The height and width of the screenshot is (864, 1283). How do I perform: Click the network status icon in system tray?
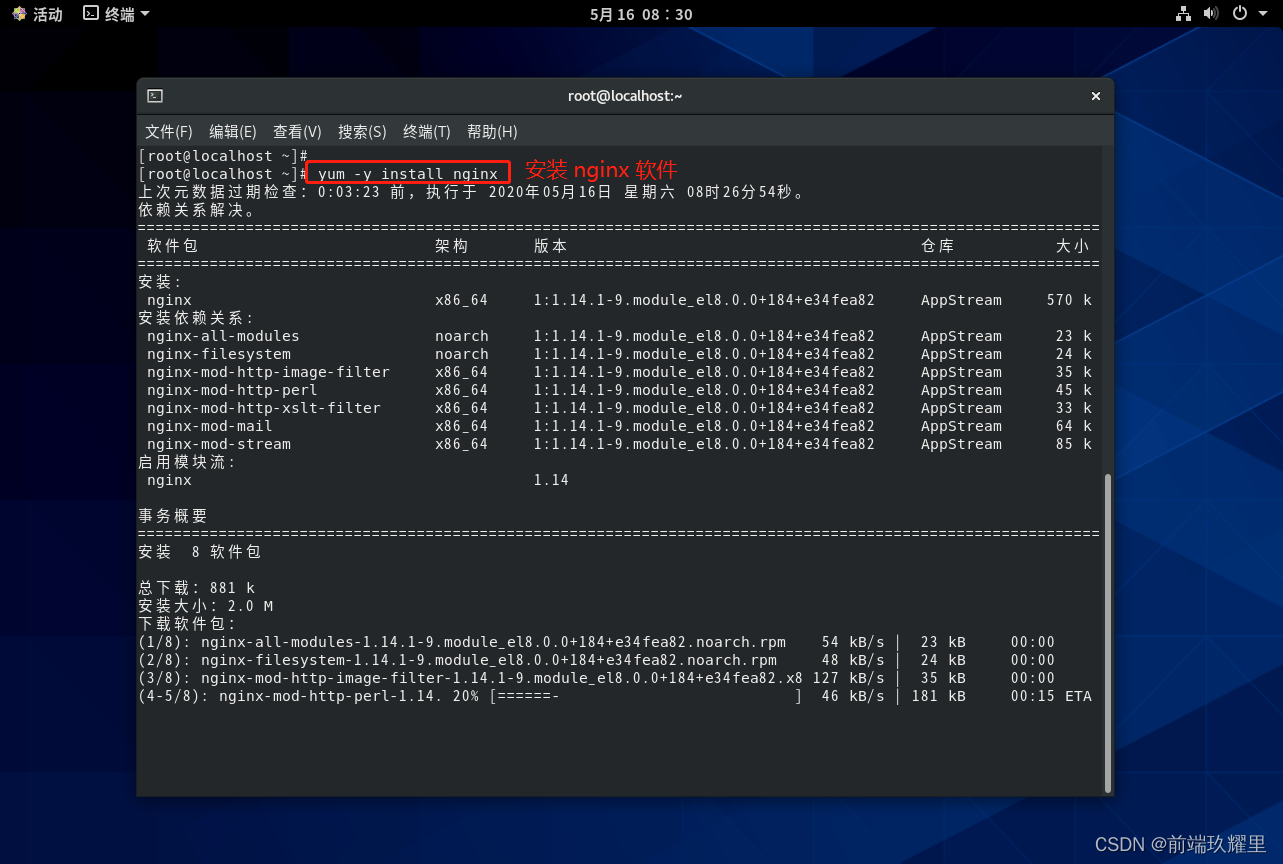pyautogui.click(x=1183, y=14)
